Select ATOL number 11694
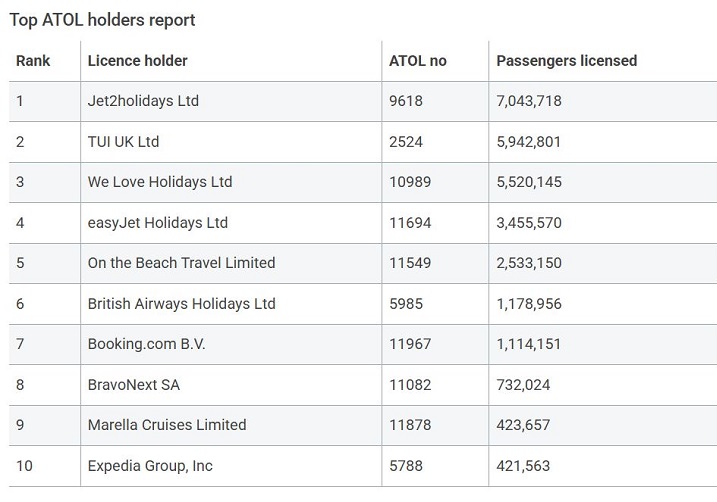717x502 pixels. [410, 223]
